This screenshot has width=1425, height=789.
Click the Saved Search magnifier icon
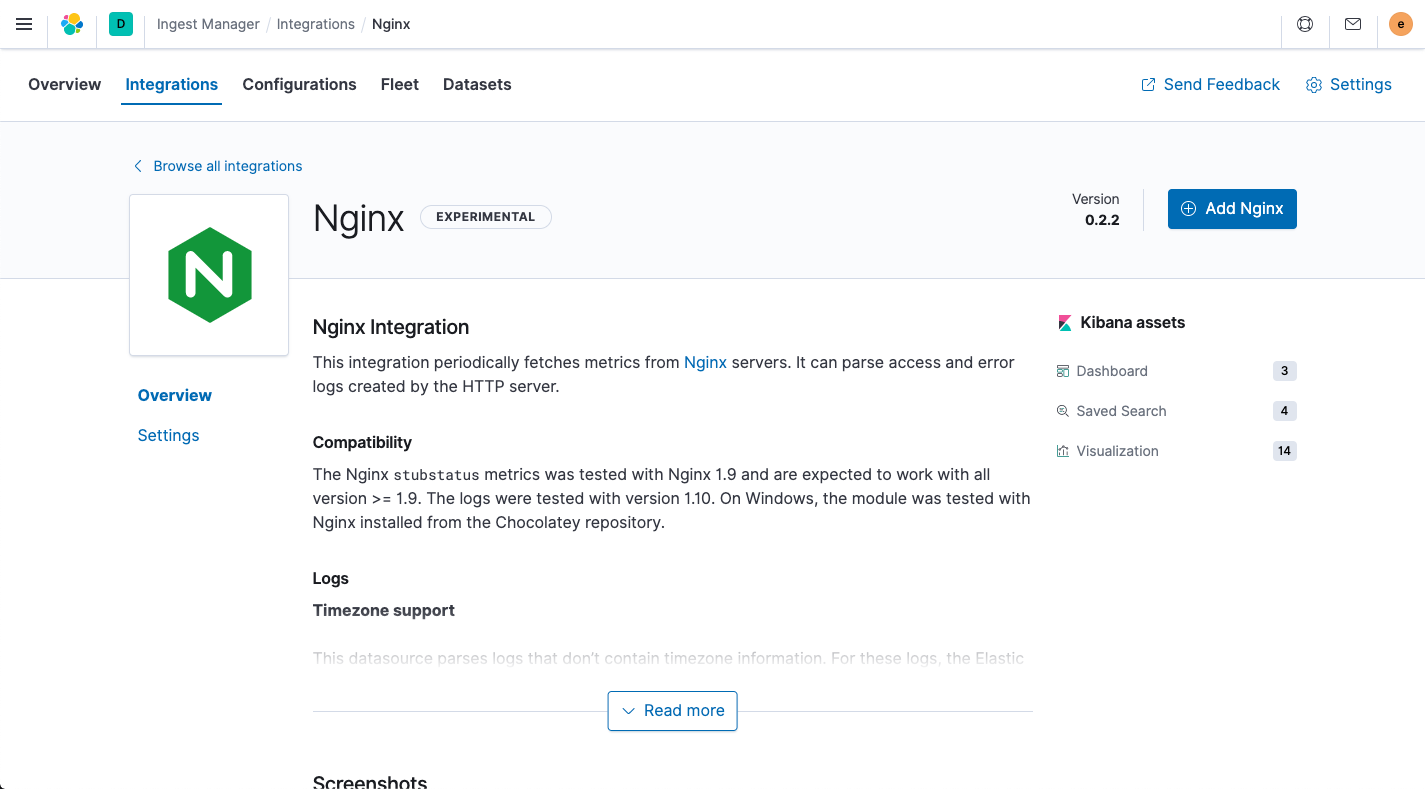[x=1062, y=411]
